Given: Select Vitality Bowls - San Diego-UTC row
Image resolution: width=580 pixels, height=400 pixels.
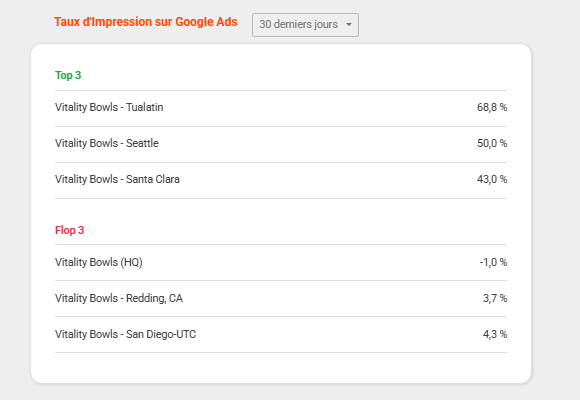Looking at the screenshot, I should [x=281, y=334].
